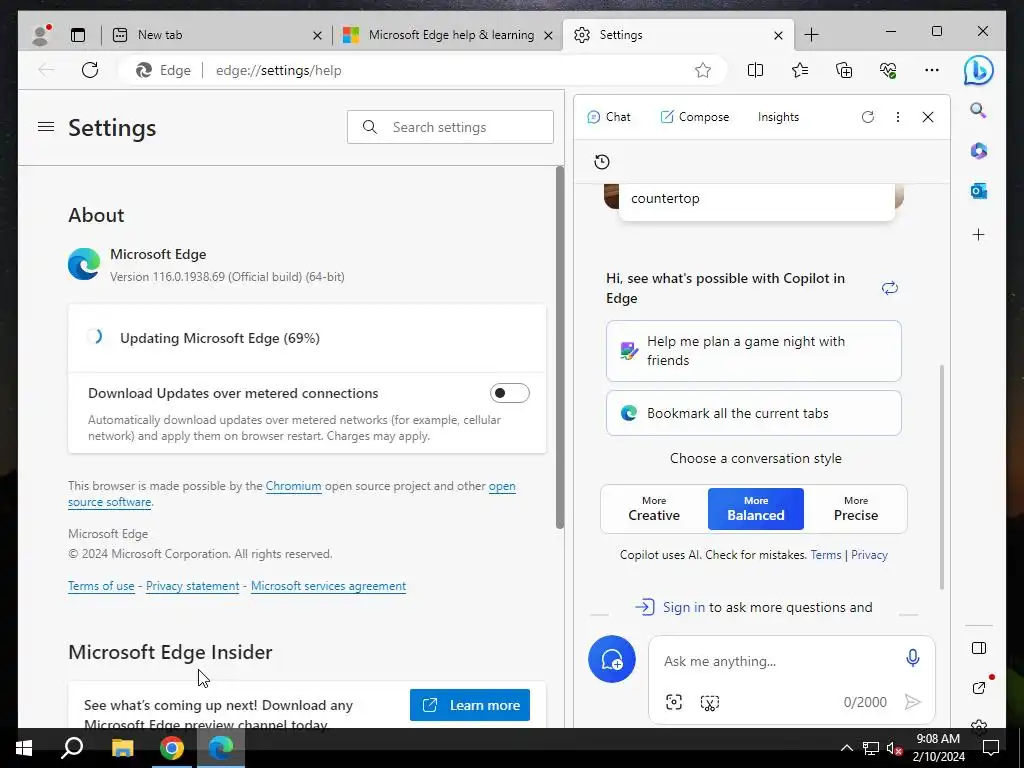Shuffle the Copilot suggestion prompts

click(889, 288)
